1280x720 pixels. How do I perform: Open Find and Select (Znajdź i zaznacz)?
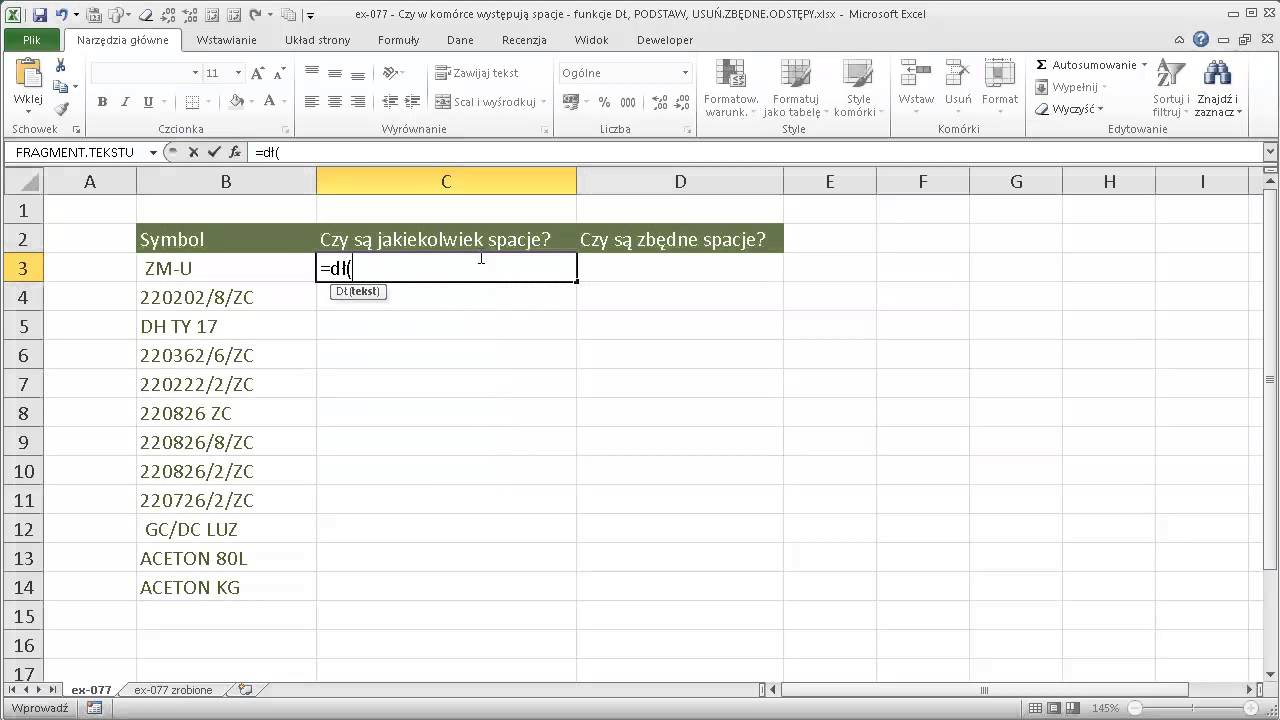coord(1217,88)
